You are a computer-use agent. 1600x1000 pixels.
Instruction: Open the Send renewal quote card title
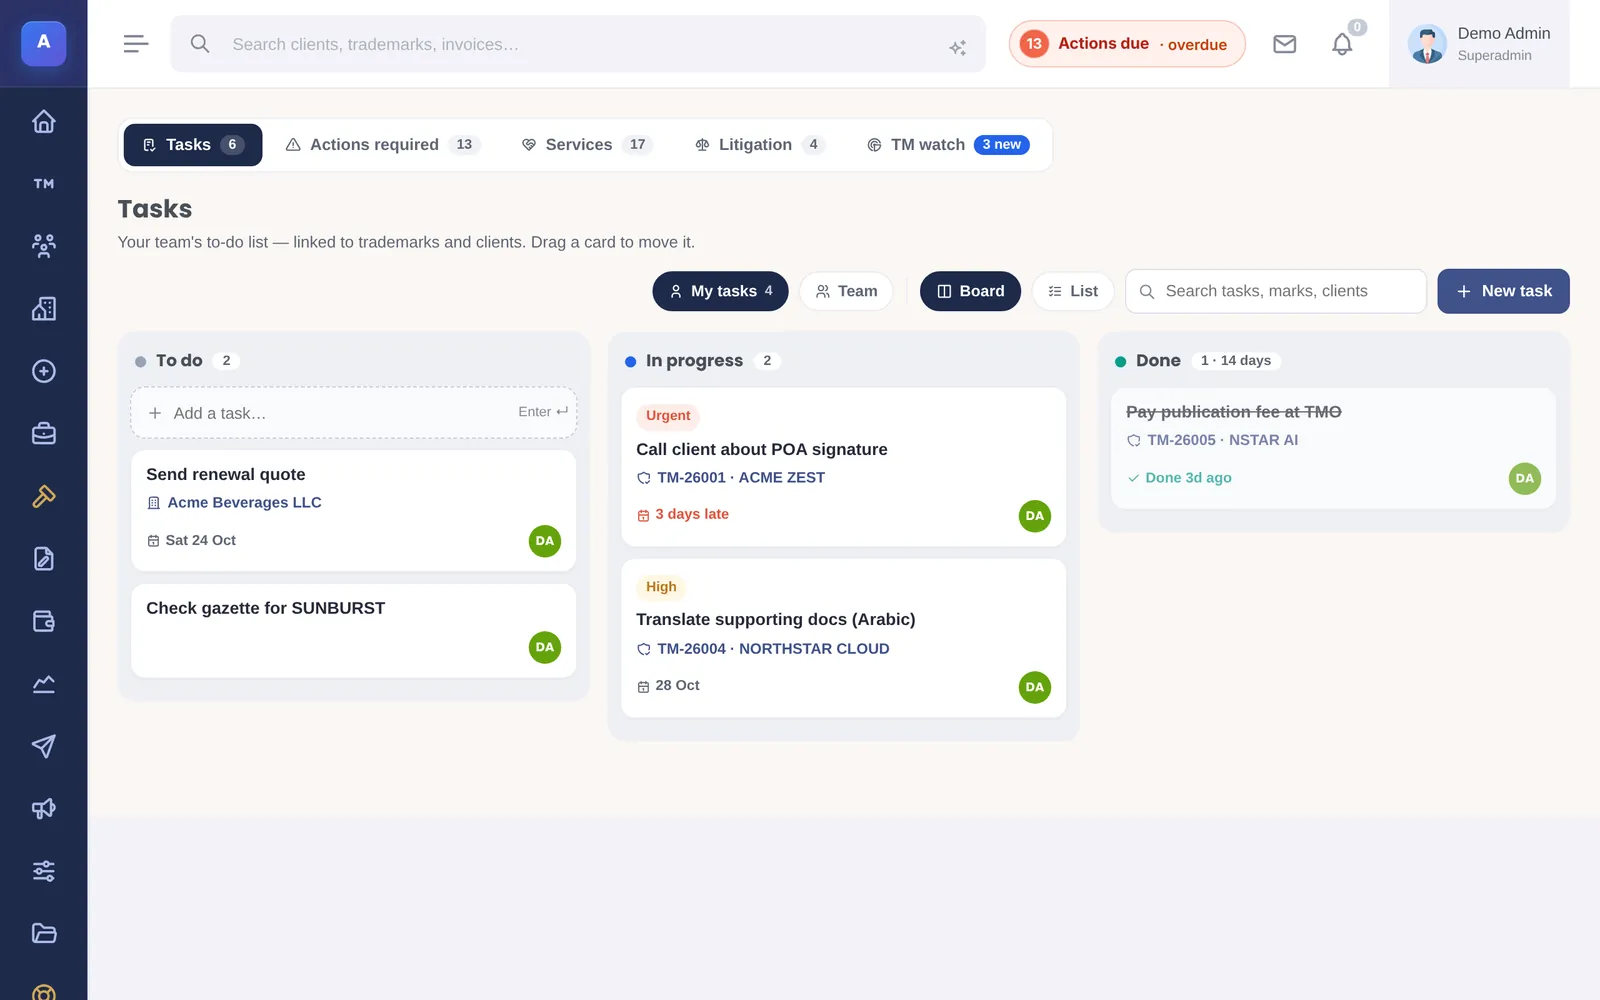coord(226,475)
